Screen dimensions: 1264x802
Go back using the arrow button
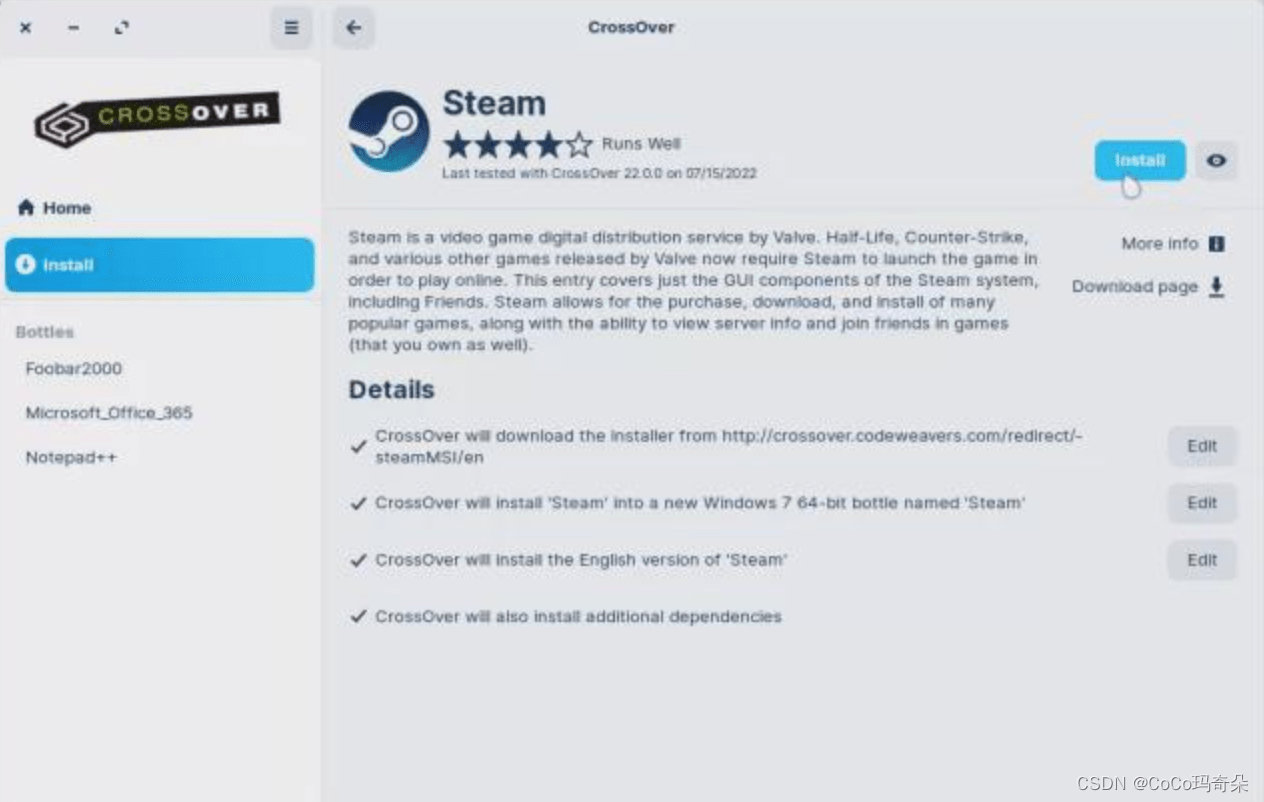[x=353, y=28]
